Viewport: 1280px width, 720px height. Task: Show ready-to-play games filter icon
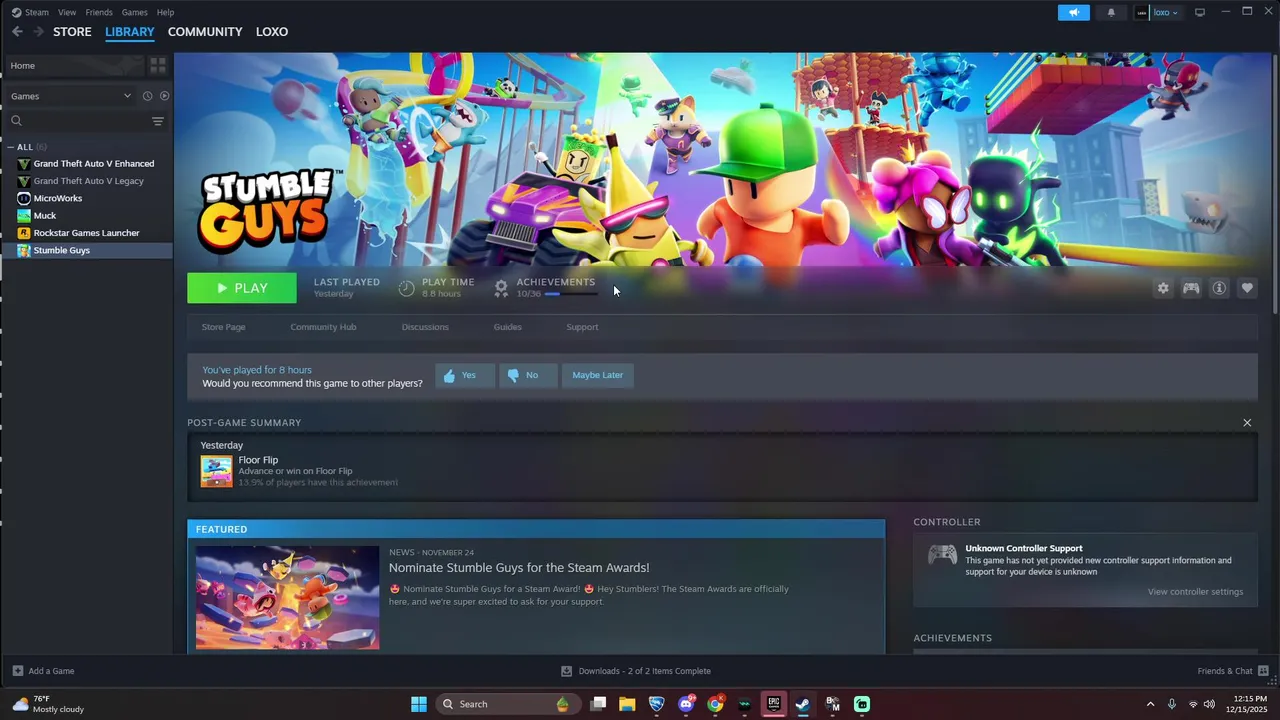164,96
